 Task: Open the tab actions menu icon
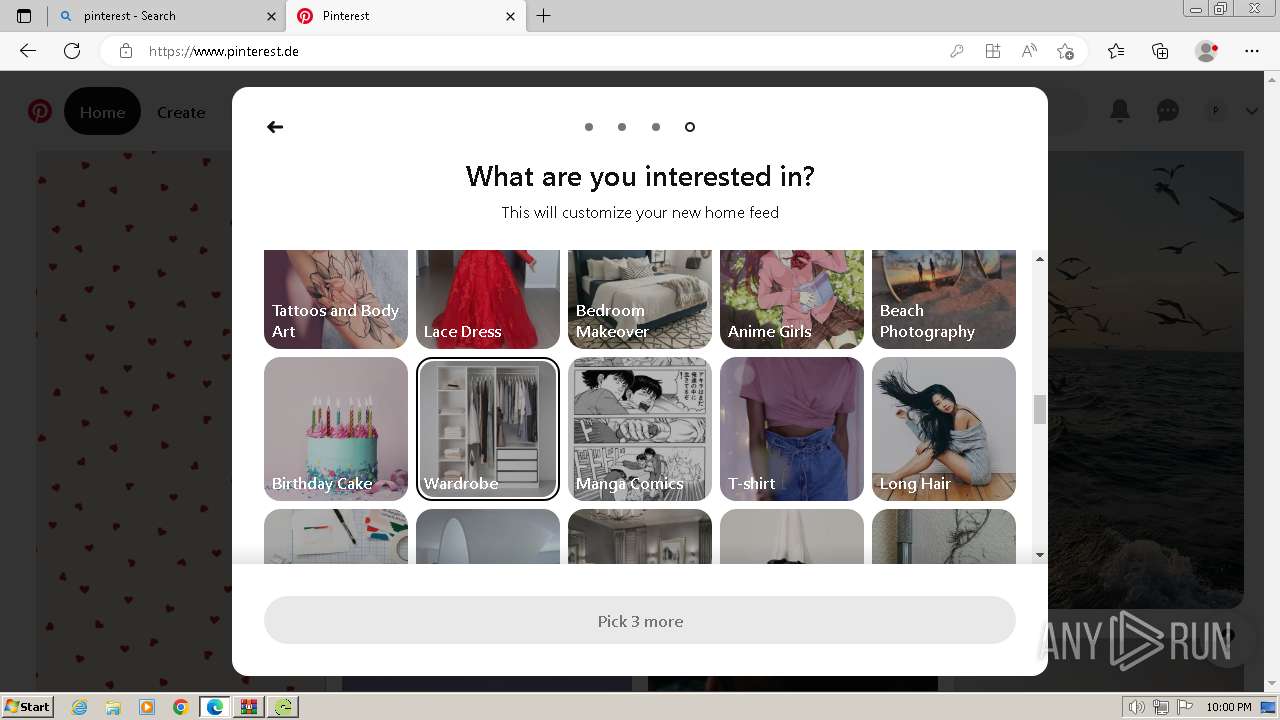[x=24, y=16]
